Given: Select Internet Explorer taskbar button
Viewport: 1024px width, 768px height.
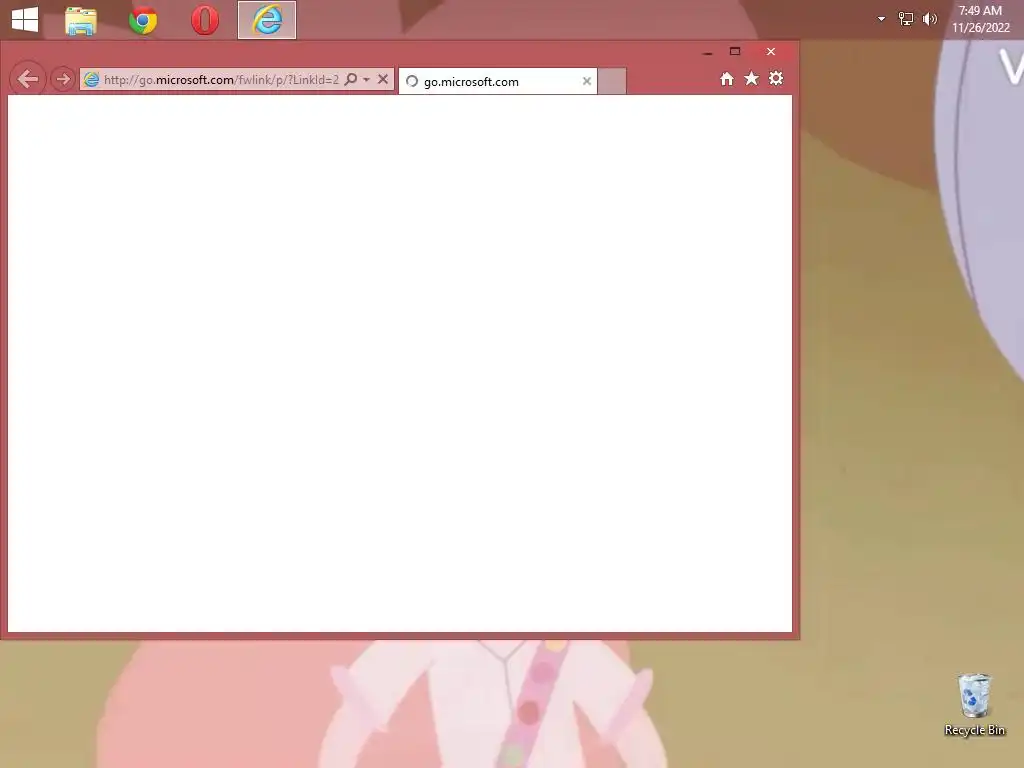Looking at the screenshot, I should point(266,20).
